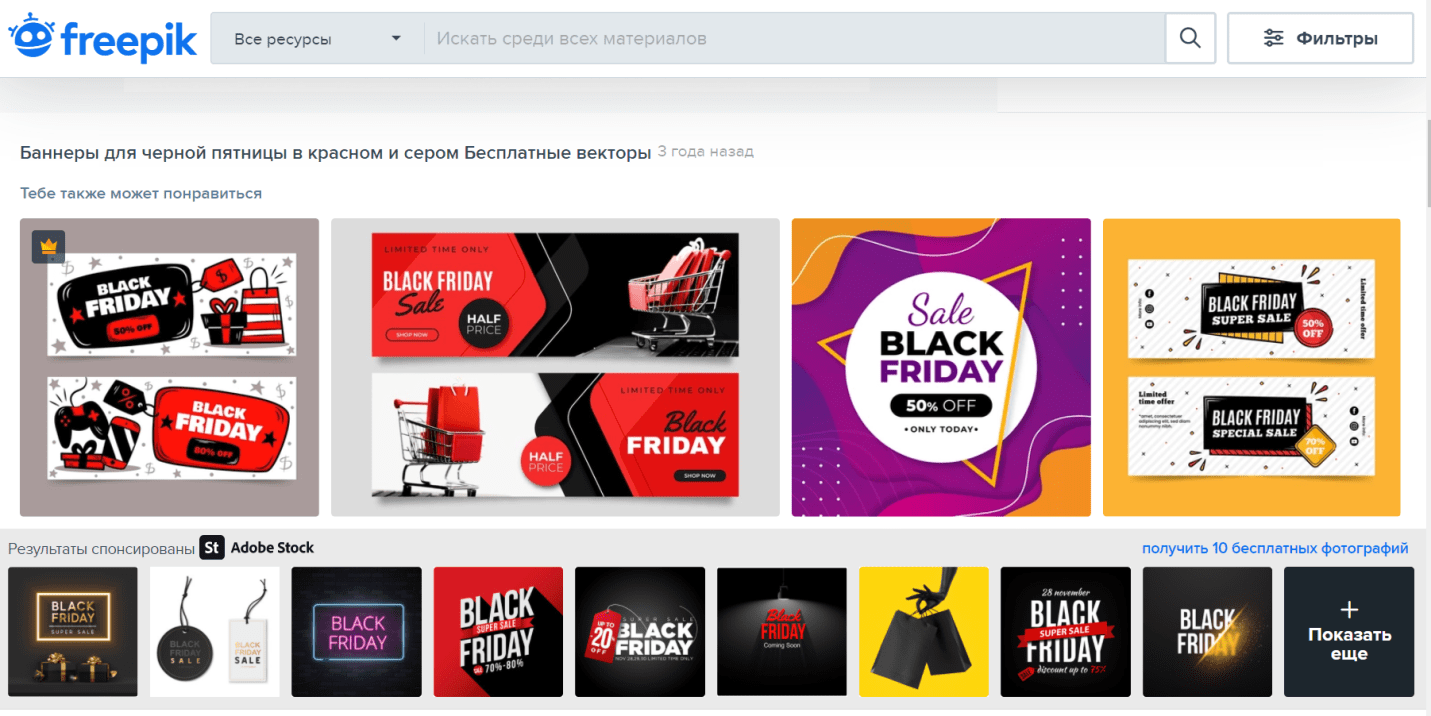Open yellow hand holding bags stock image
The image size is (1431, 716).
coord(924,632)
